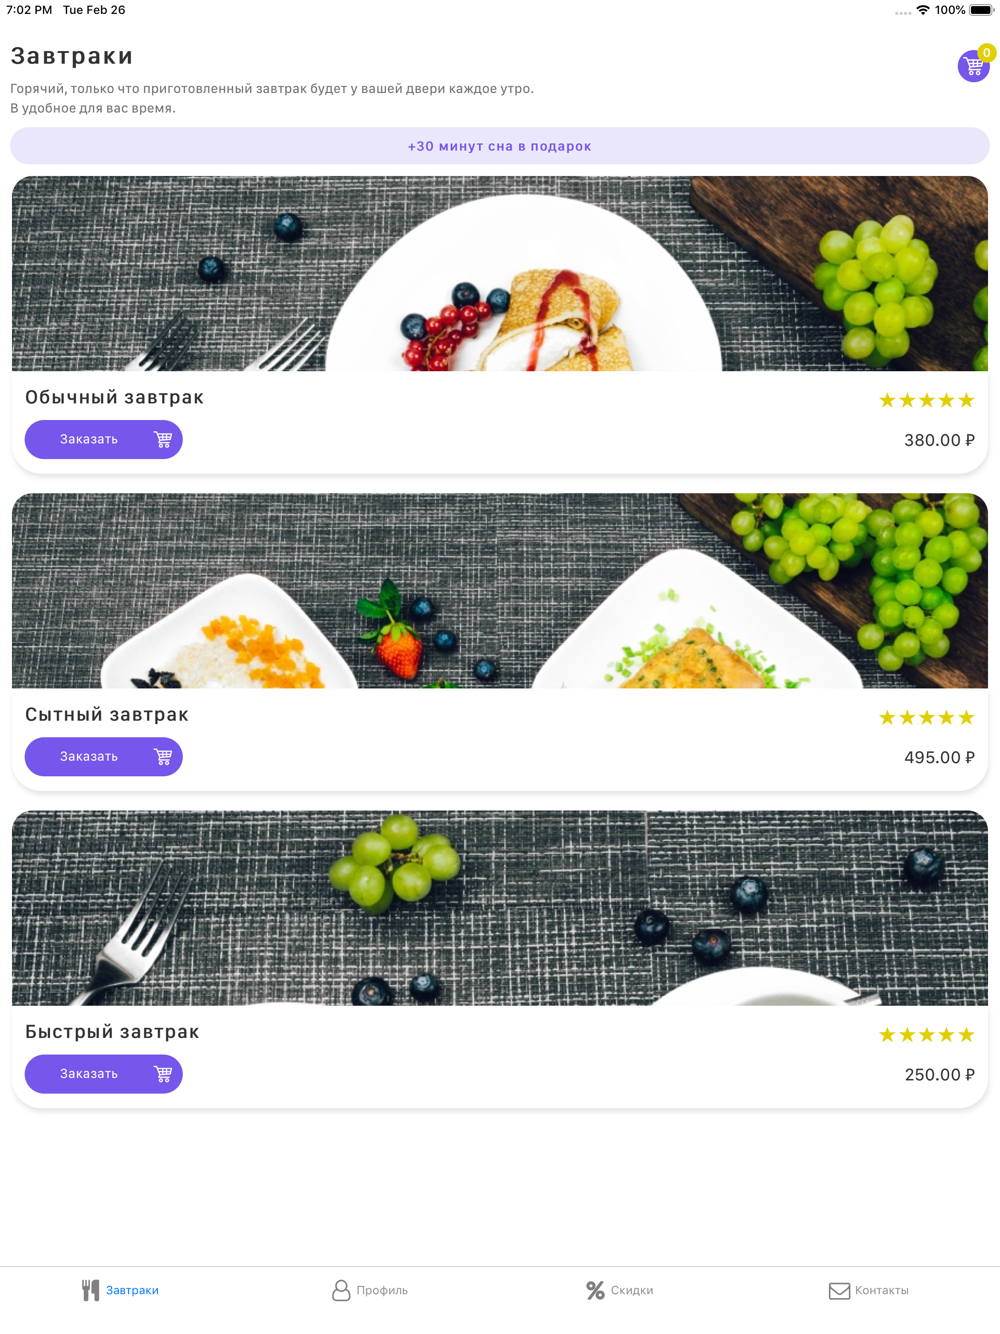Open the shopping cart icon with badge
Image resolution: width=1000 pixels, height=1334 pixels.
tap(974, 65)
